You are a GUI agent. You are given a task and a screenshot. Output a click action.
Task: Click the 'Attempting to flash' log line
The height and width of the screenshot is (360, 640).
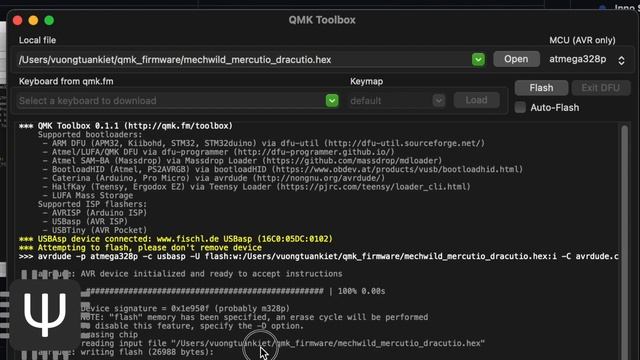click(x=140, y=248)
